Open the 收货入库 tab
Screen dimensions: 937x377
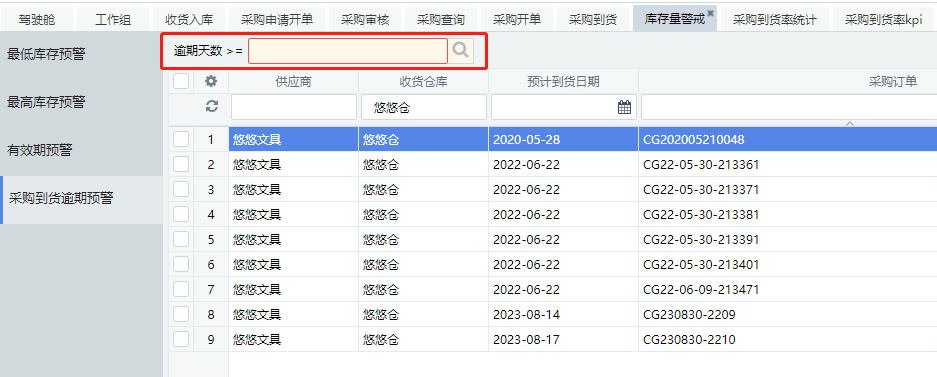point(189,20)
